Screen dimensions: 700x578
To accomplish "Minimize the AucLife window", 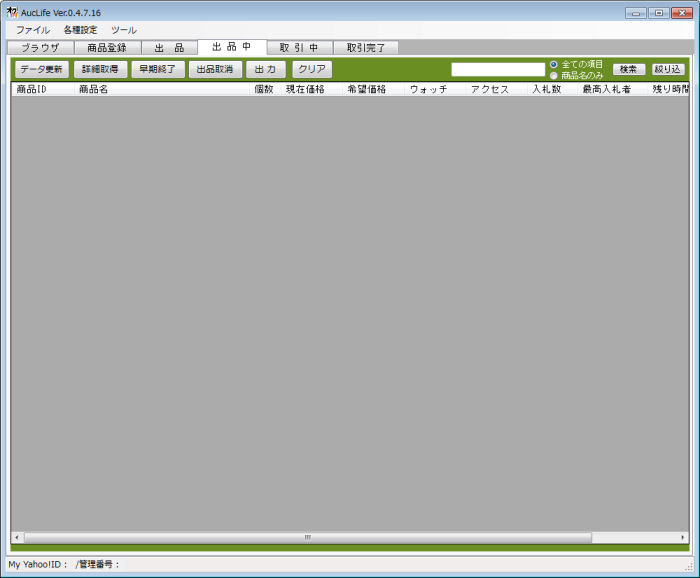I will pos(636,13).
